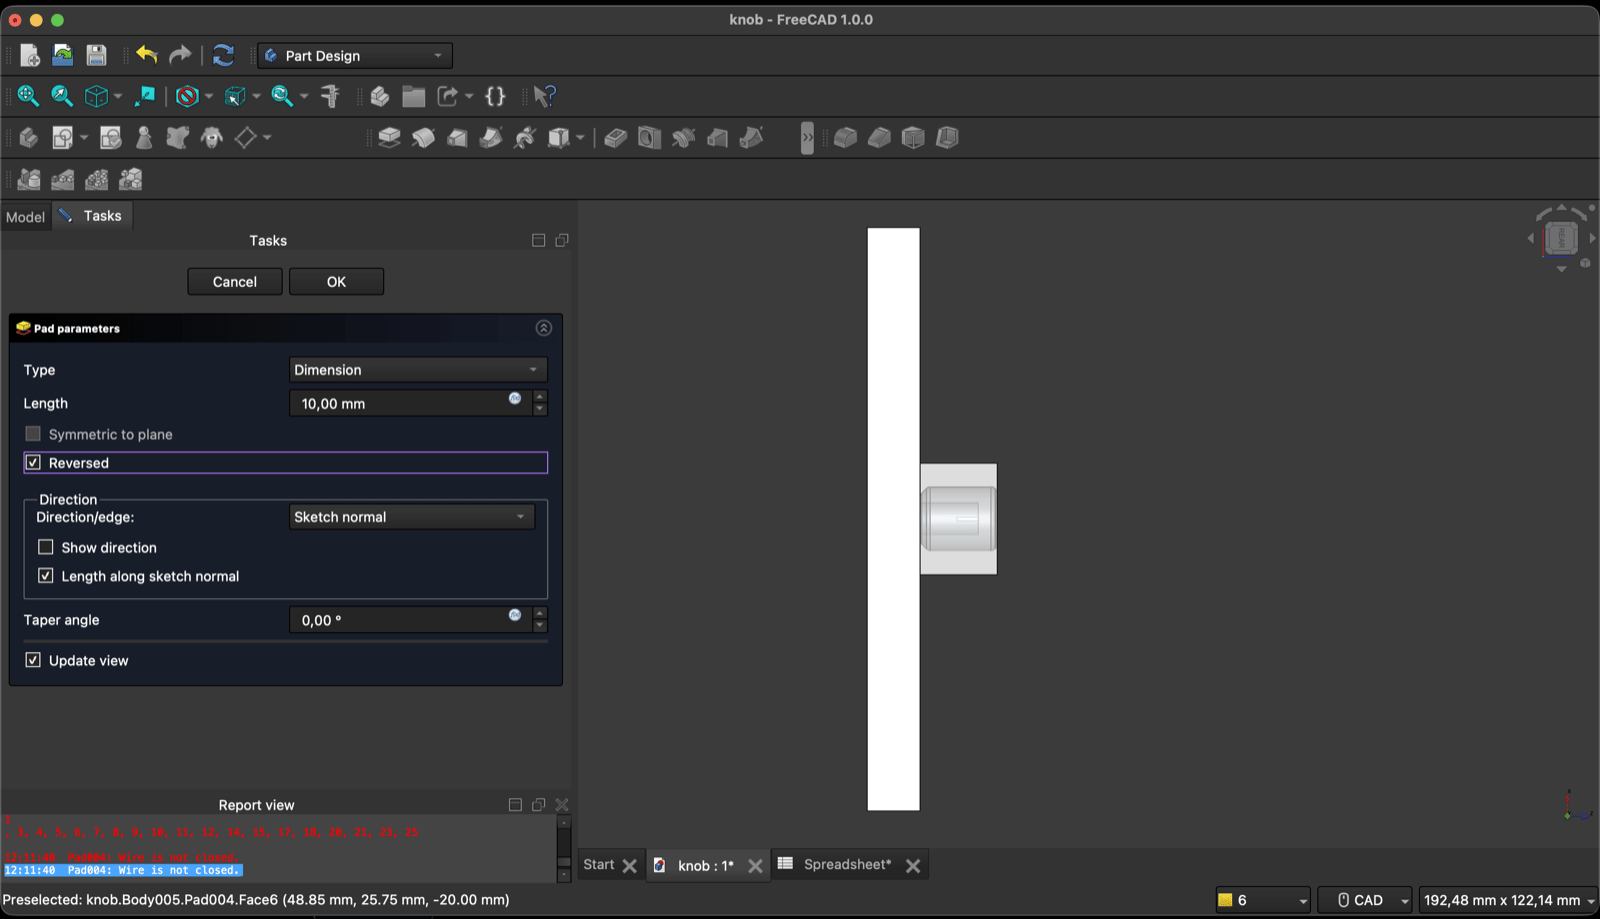Toggle the Update view checkbox
Screen dimensions: 1600x919
[x=33, y=660]
